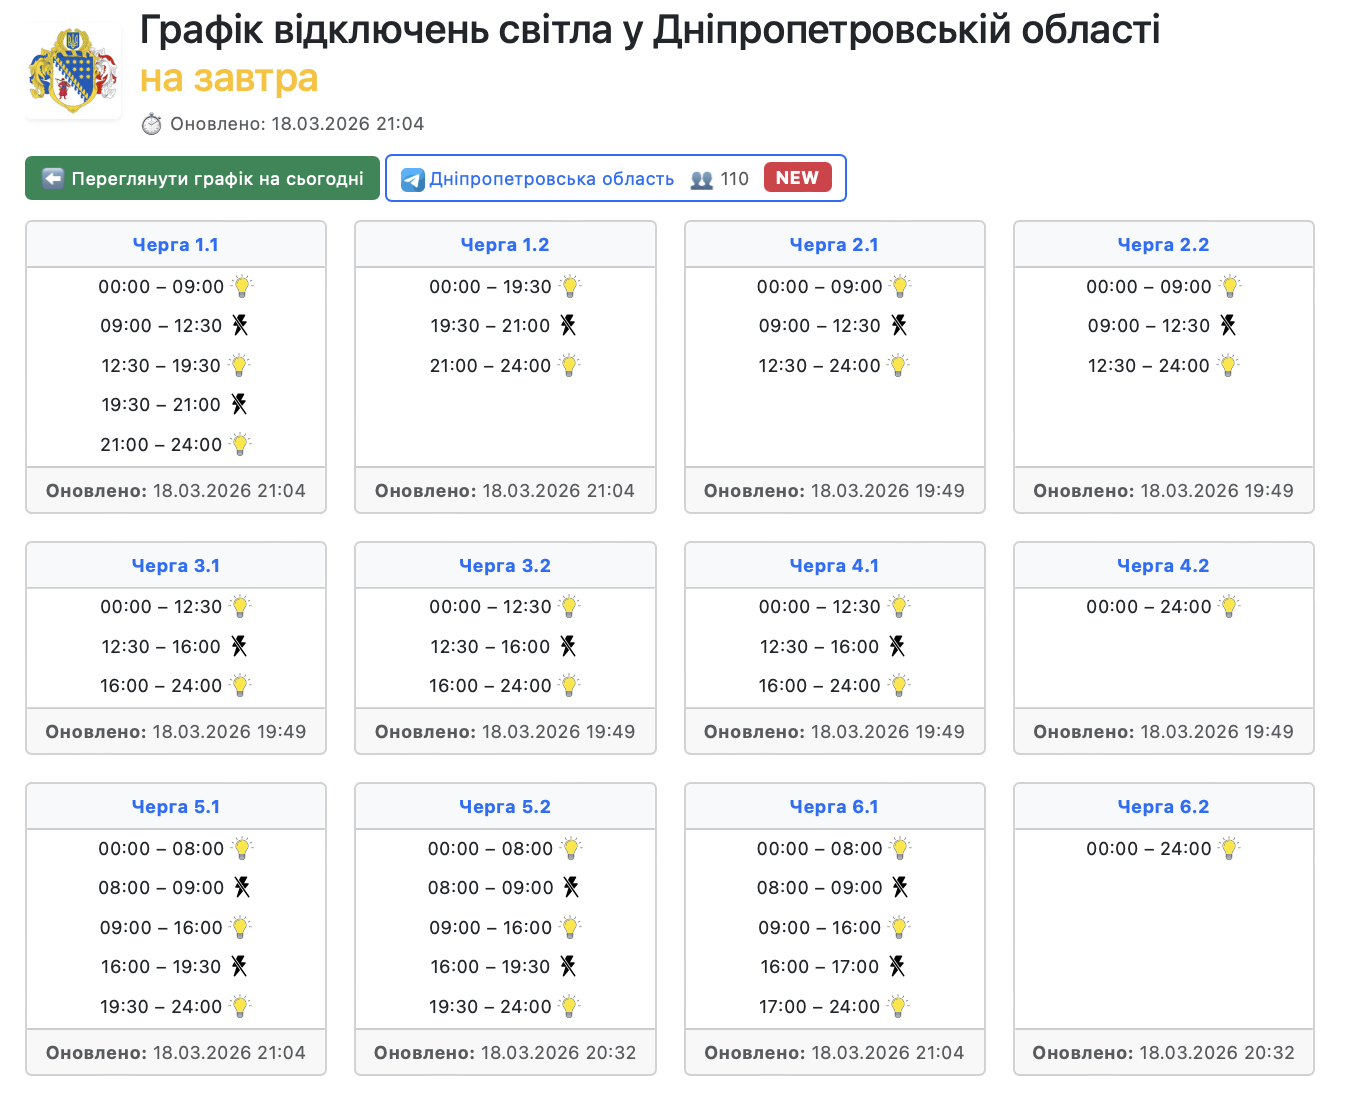Click the Dnipropetrovsk region coat of arms logo
Screen dimensions: 1360x1094
pyautogui.click(x=73, y=71)
